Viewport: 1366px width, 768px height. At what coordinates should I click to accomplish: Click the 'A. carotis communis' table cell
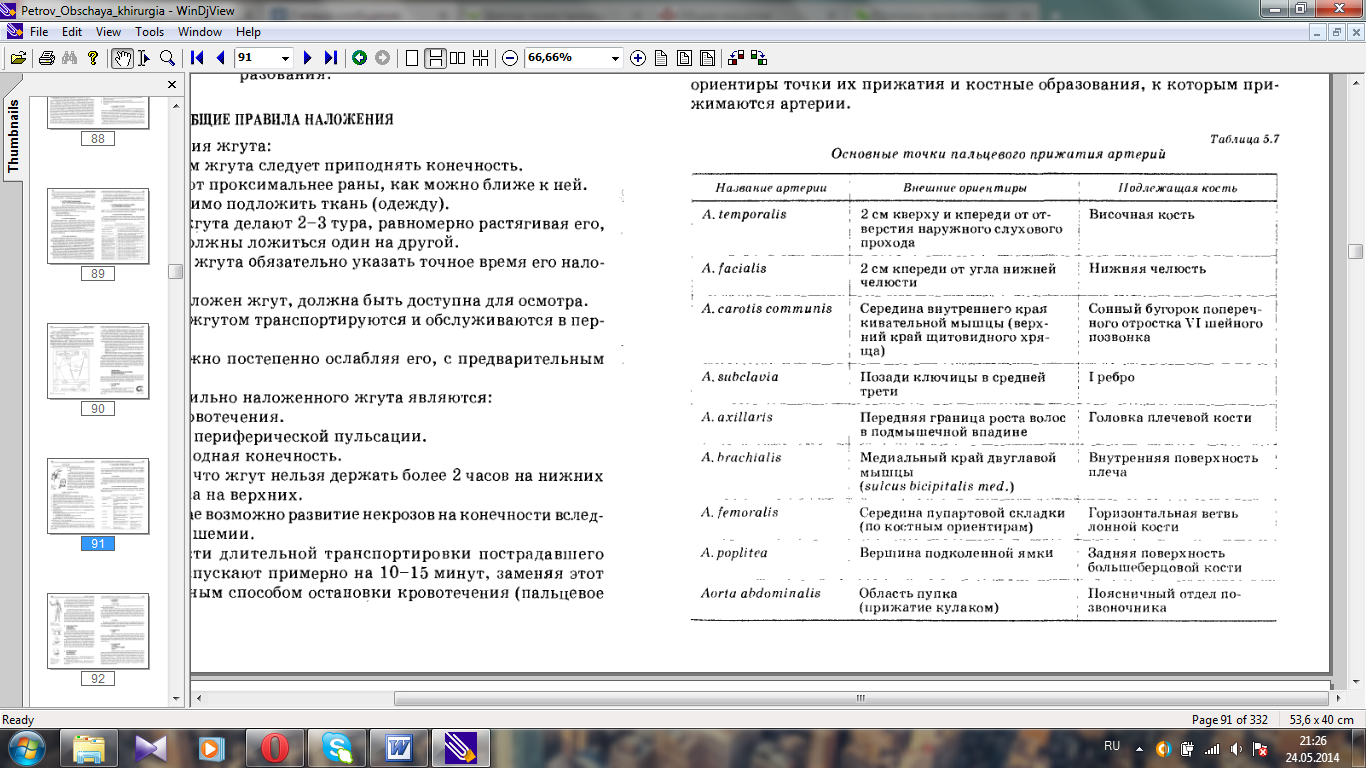point(767,308)
